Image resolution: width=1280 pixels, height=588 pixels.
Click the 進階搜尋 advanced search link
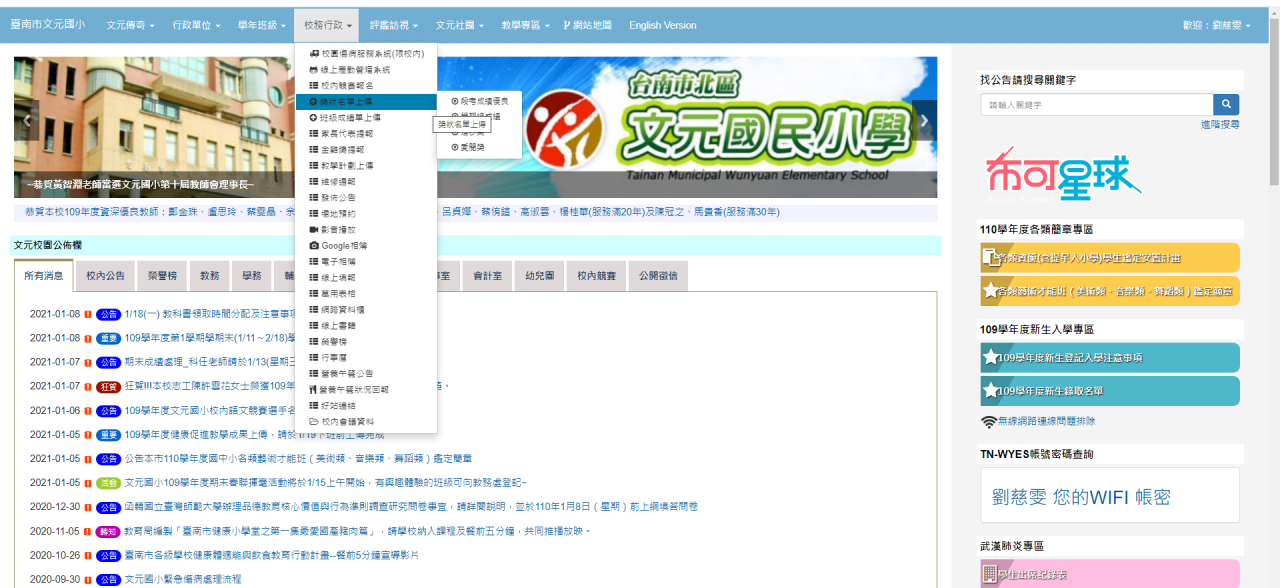[x=1220, y=125]
